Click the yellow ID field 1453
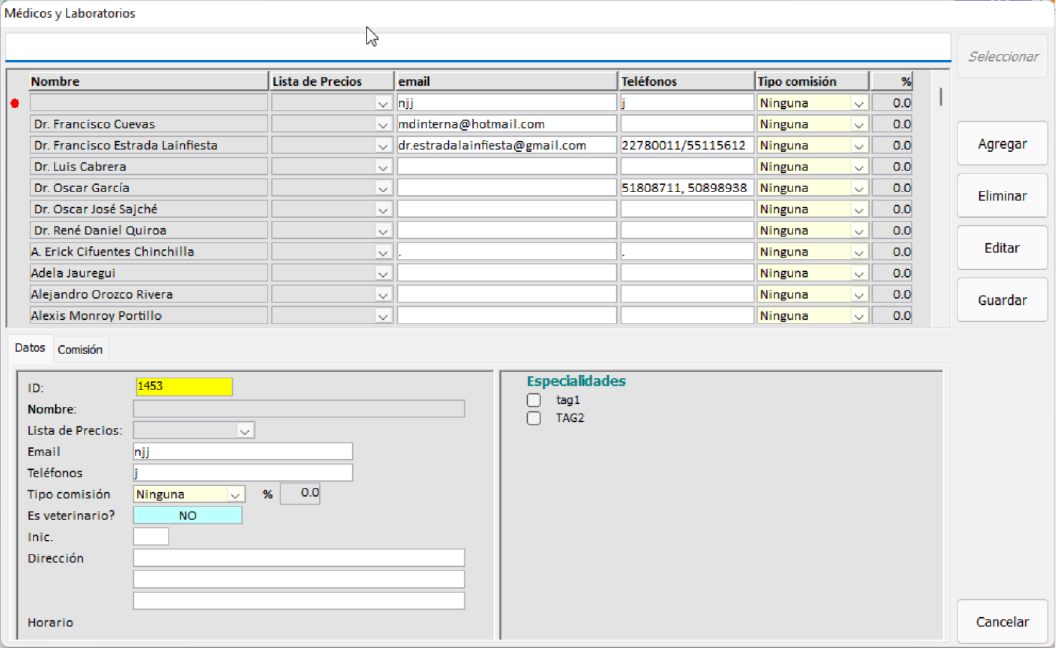 tap(183, 387)
